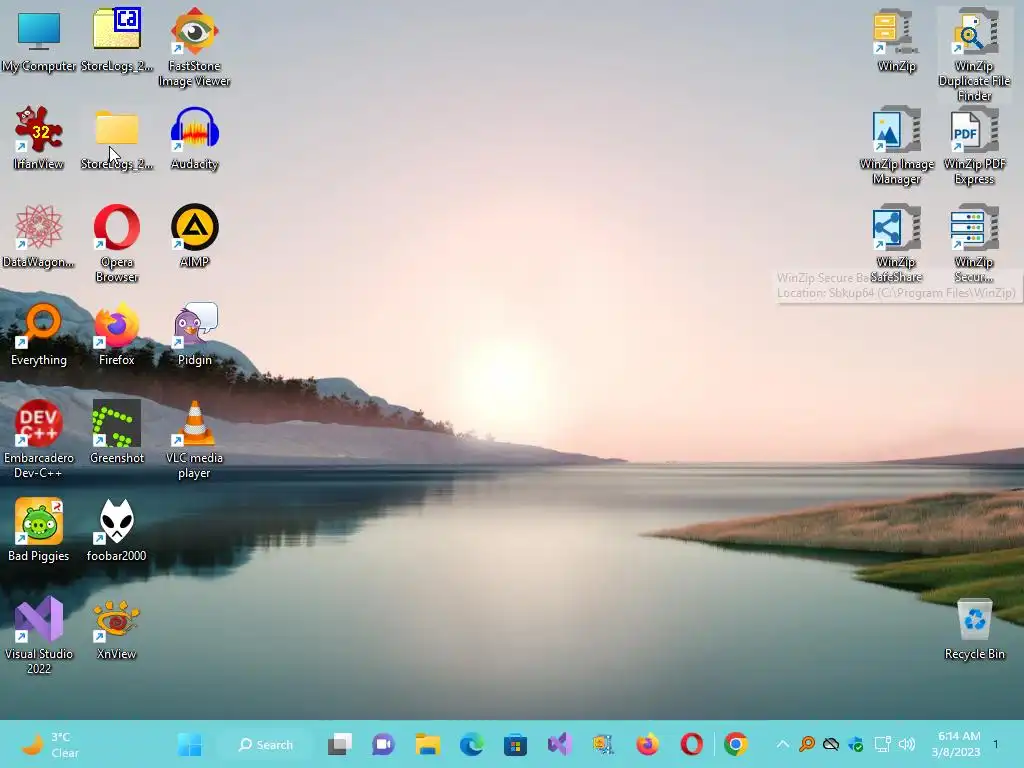Select the Pidgin desktop shortcut

[x=195, y=334]
